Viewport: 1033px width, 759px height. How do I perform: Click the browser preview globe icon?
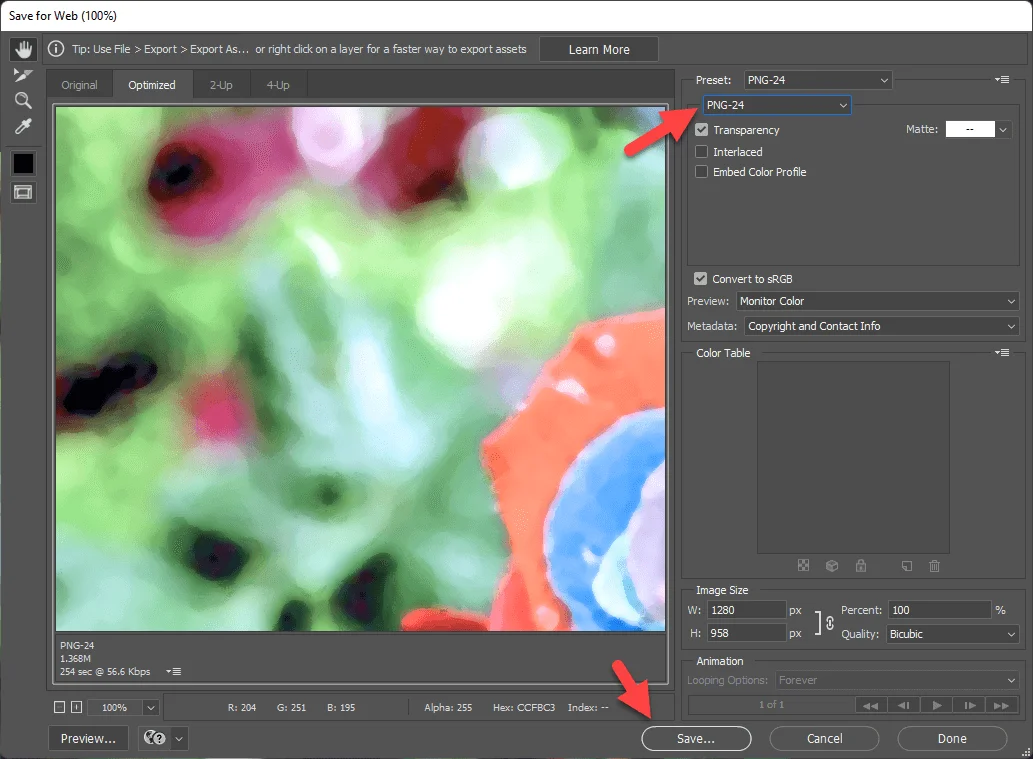click(x=155, y=738)
